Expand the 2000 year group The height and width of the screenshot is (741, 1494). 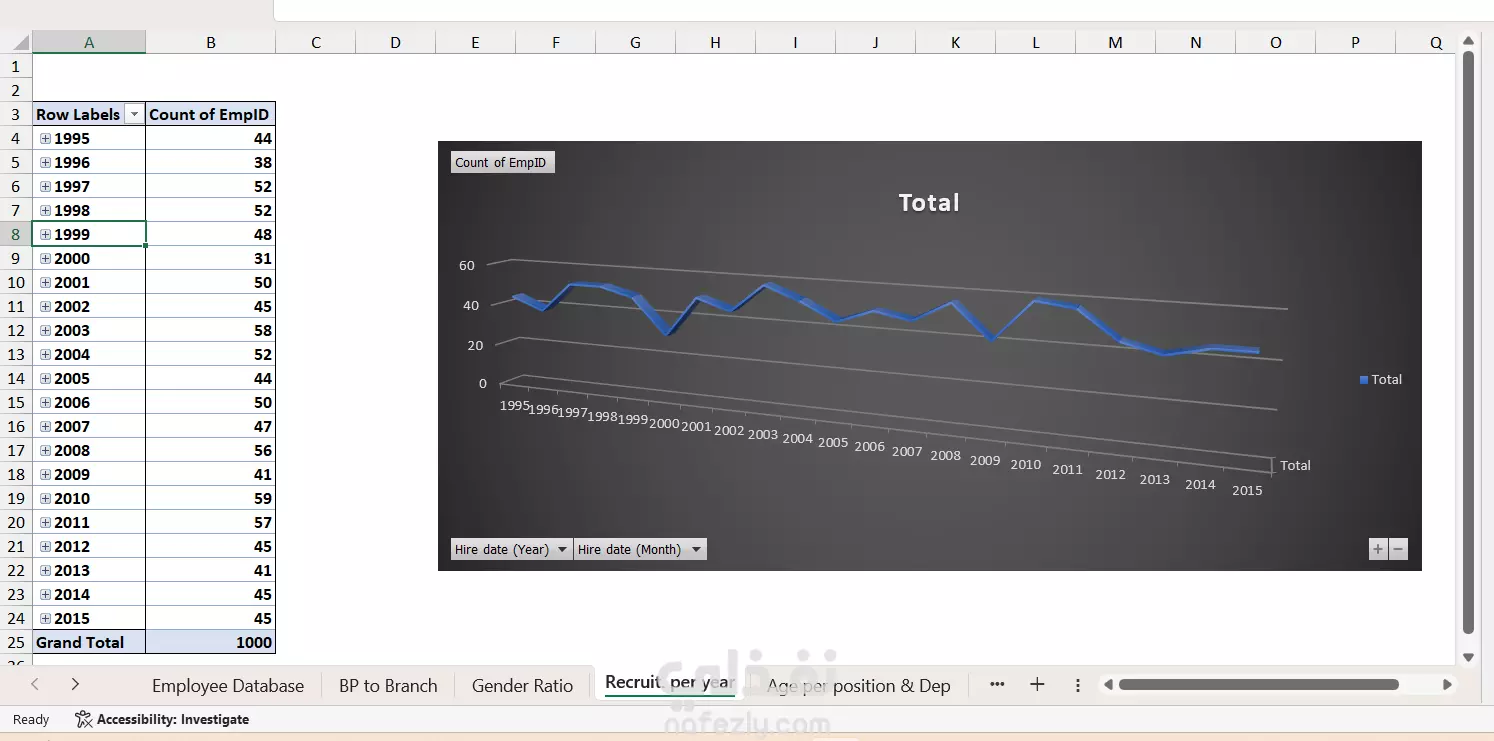point(45,258)
